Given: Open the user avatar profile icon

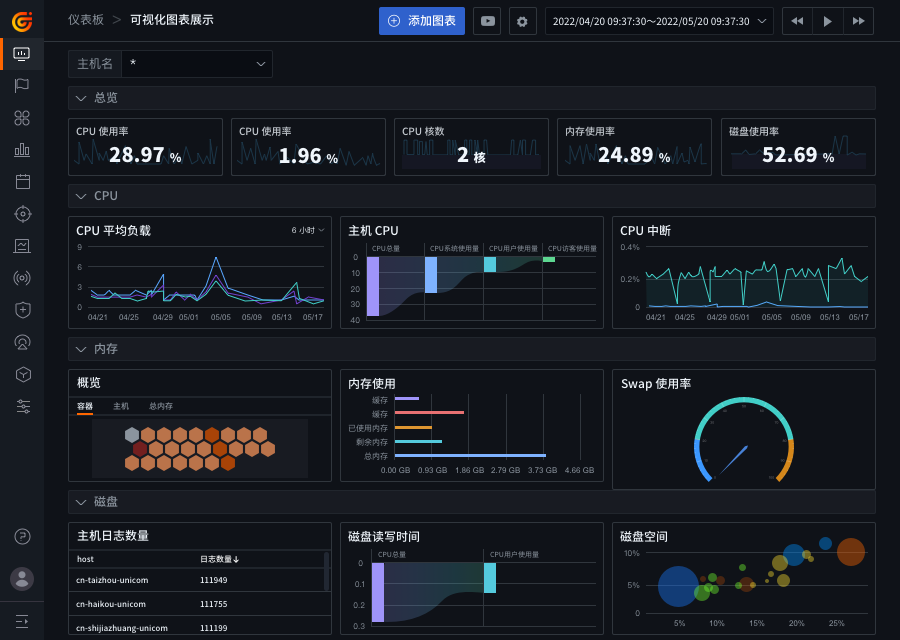Looking at the screenshot, I should (x=22, y=579).
